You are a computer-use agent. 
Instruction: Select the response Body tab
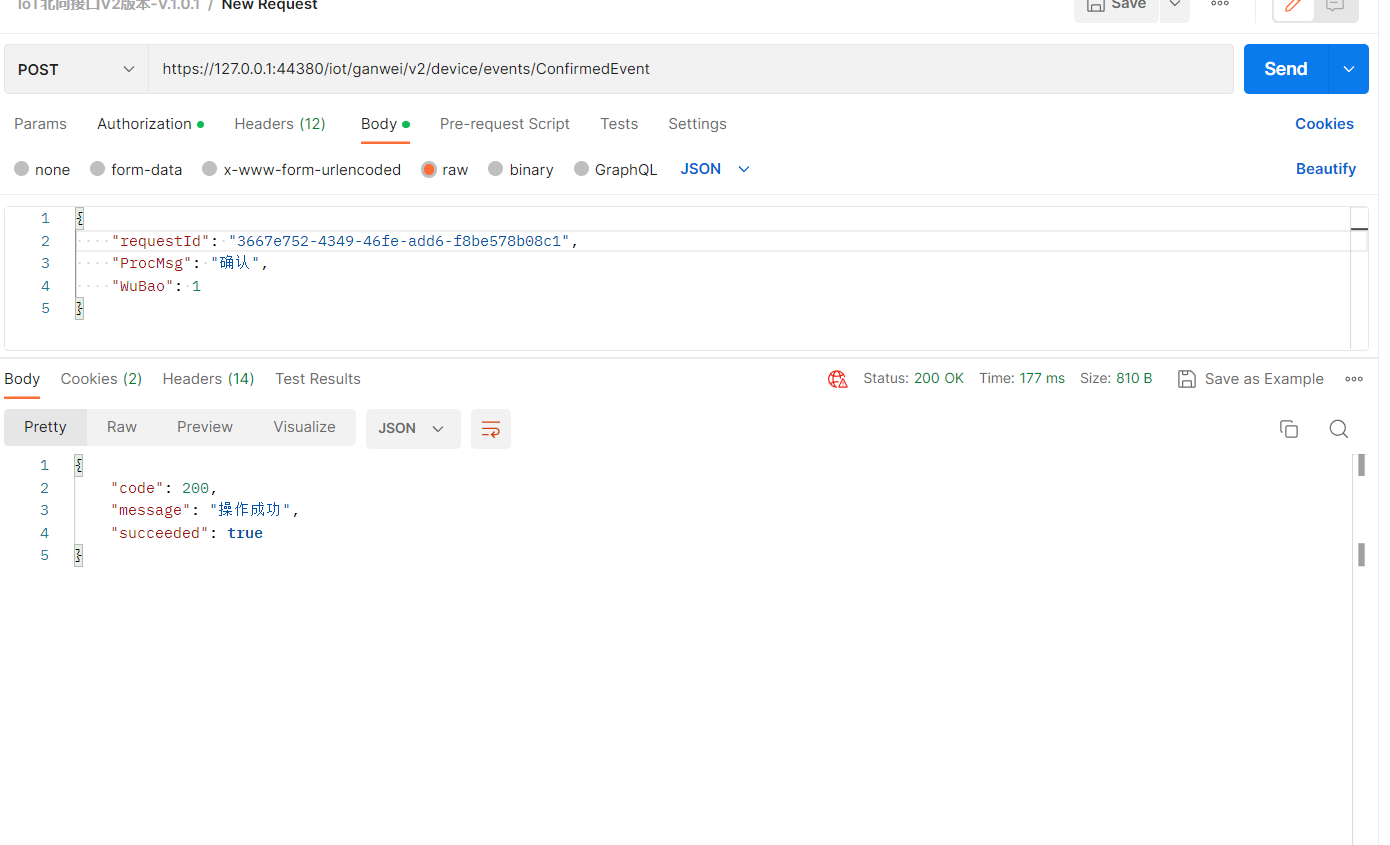(22, 379)
